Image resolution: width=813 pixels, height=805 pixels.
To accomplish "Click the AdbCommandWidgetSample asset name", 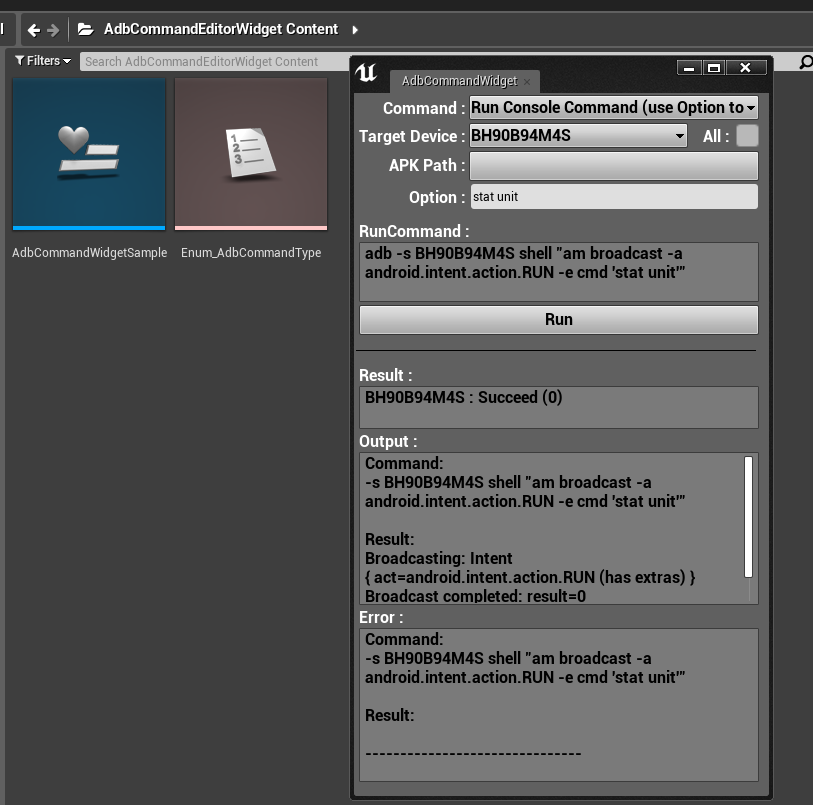I will 90,252.
